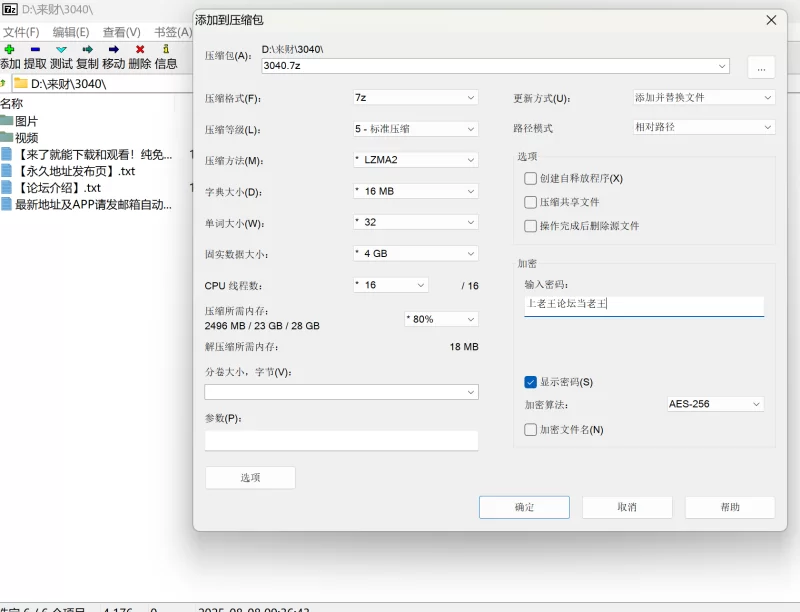Enable 压缩共享文件 checkbox

[530, 202]
